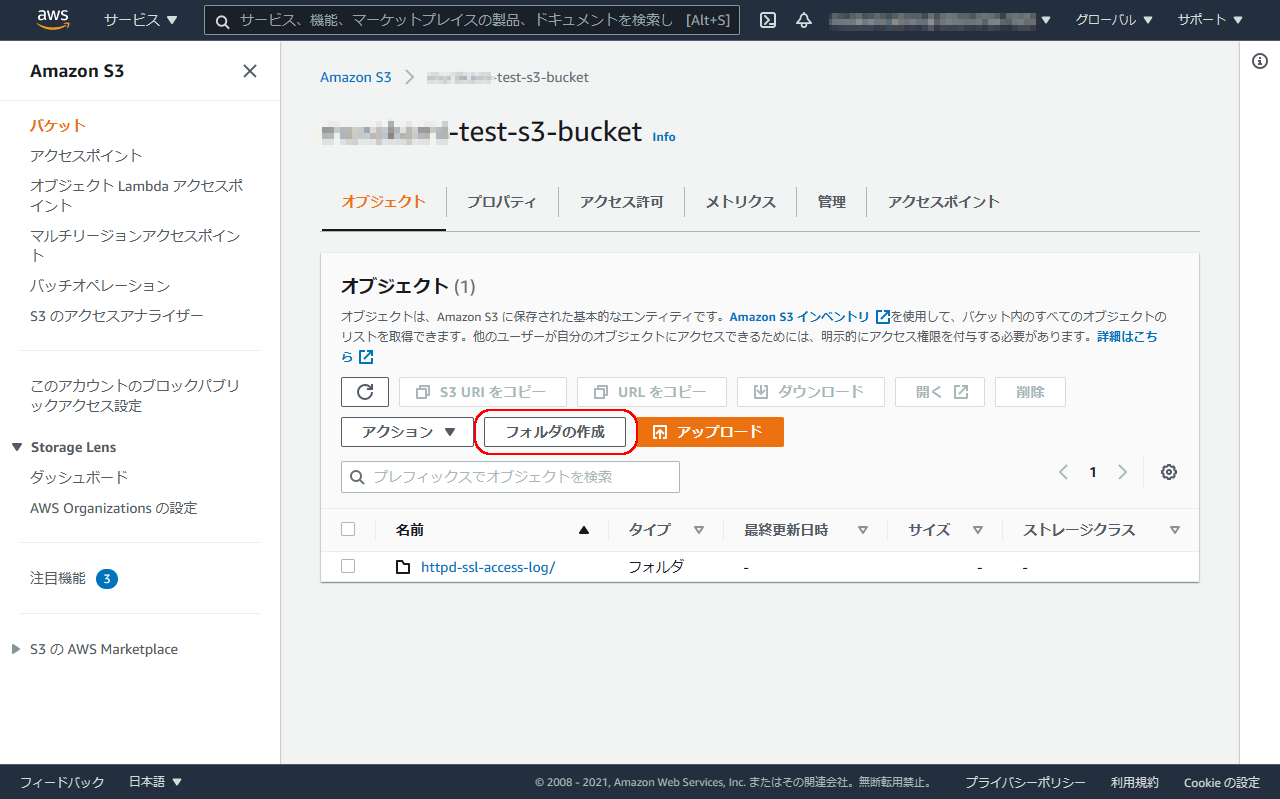Check the httpd-ssl-access-log row checkbox

[x=347, y=565]
